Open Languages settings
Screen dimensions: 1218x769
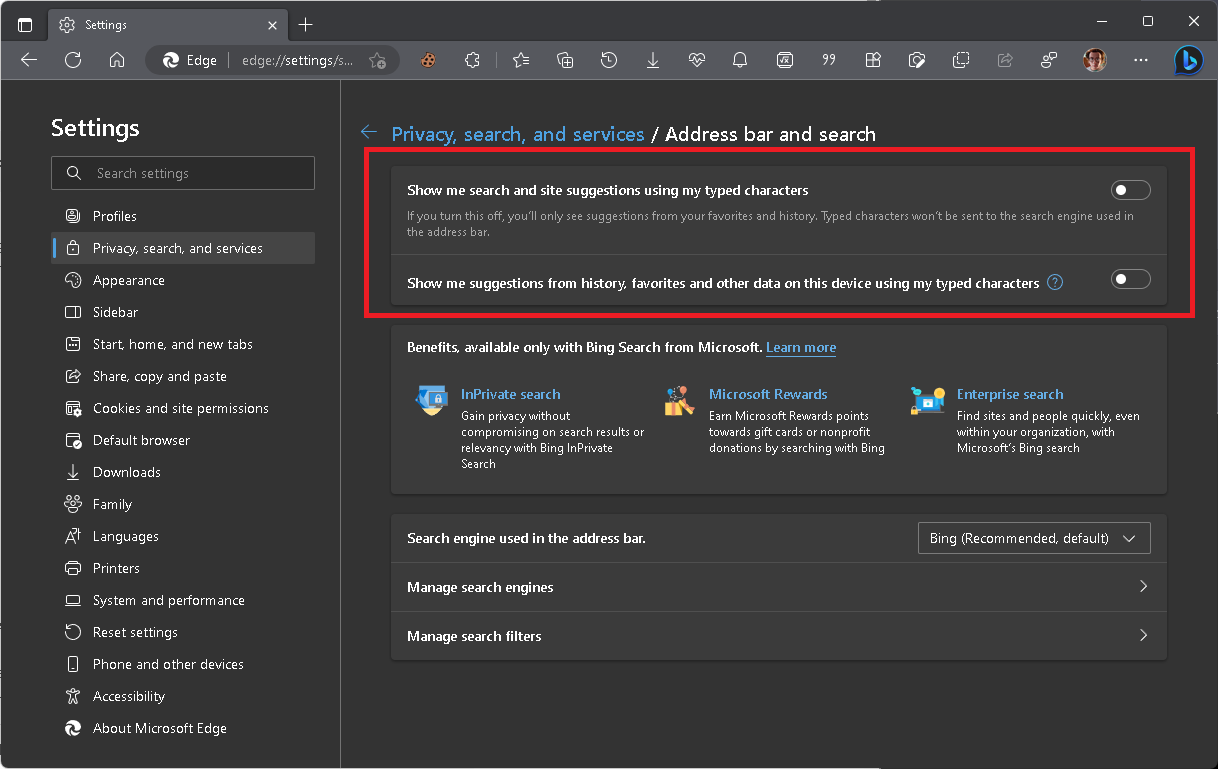[183, 536]
